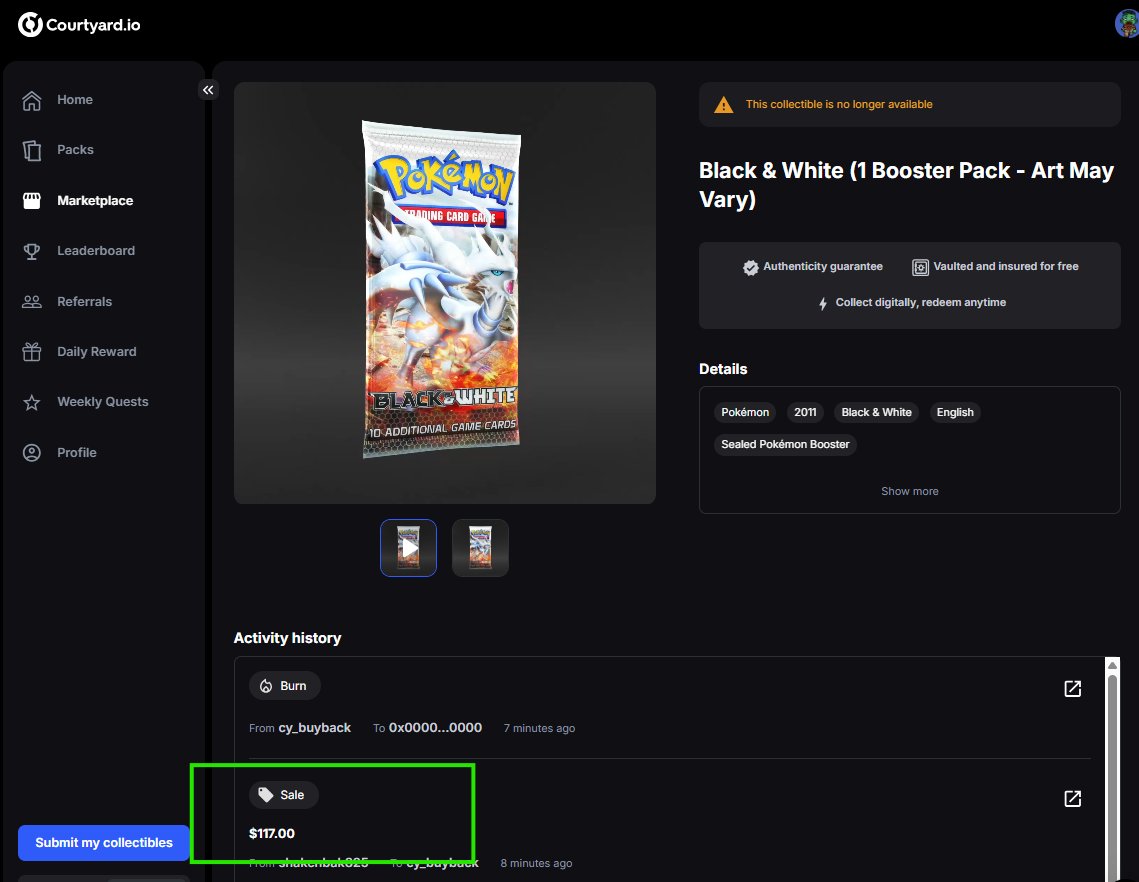
Task: Open user avatar in top right
Action: click(x=1127, y=24)
